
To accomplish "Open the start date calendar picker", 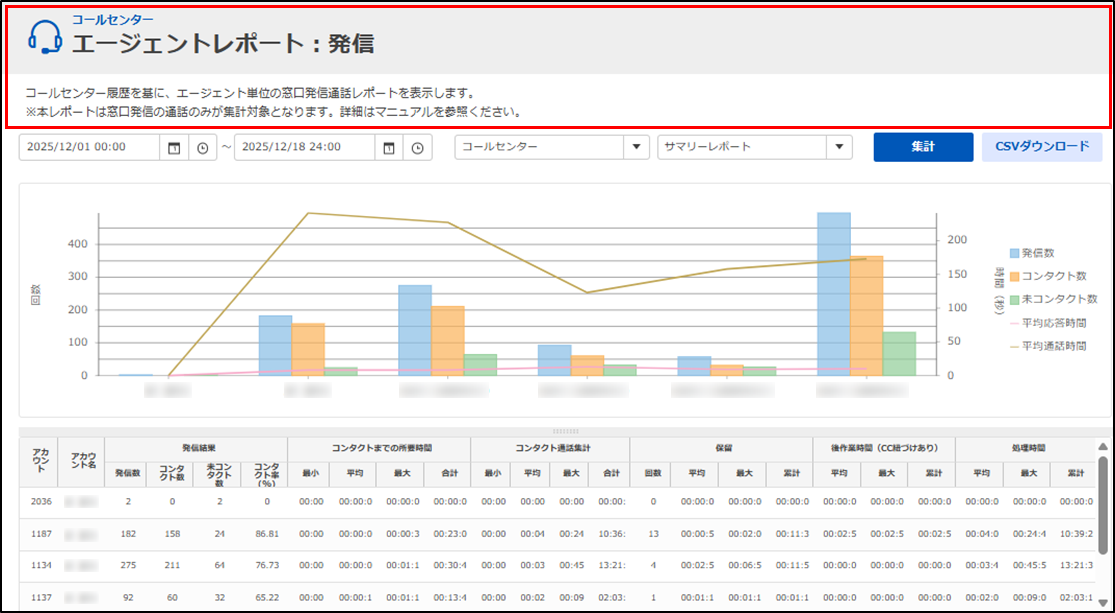I will 174,148.
